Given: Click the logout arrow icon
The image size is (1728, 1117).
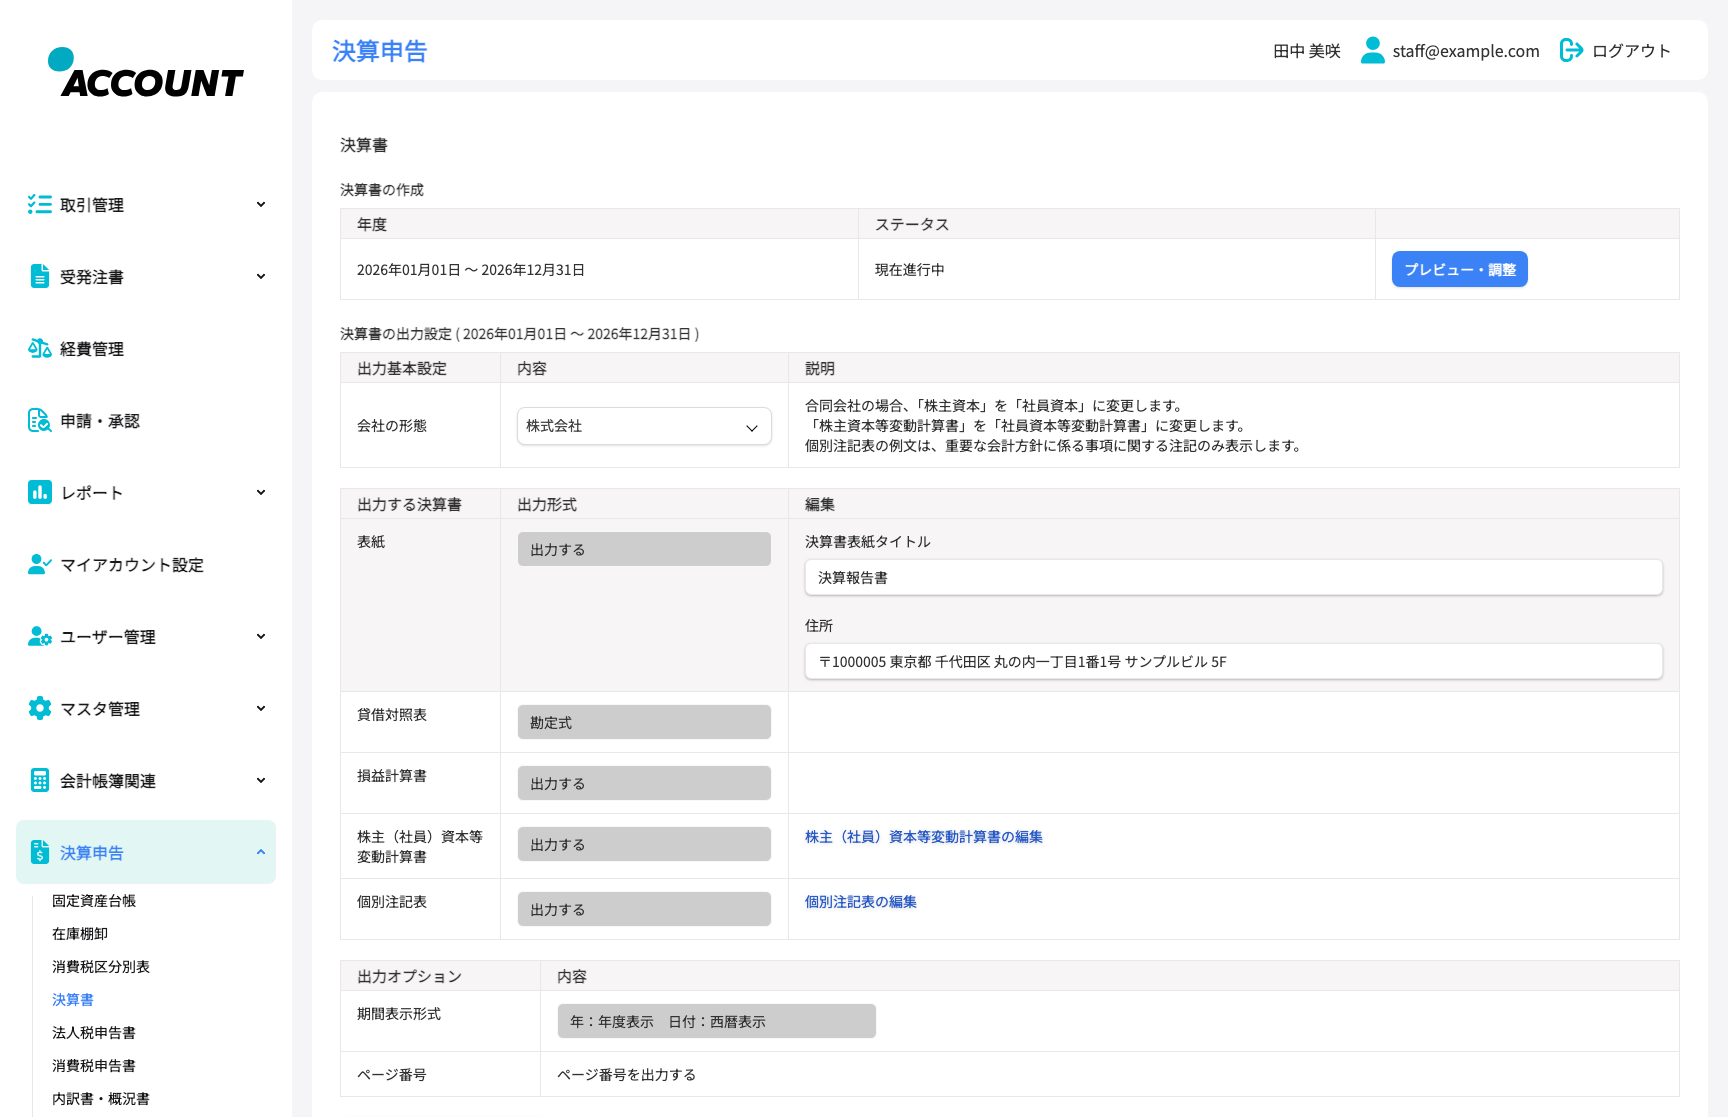Looking at the screenshot, I should pyautogui.click(x=1571, y=50).
